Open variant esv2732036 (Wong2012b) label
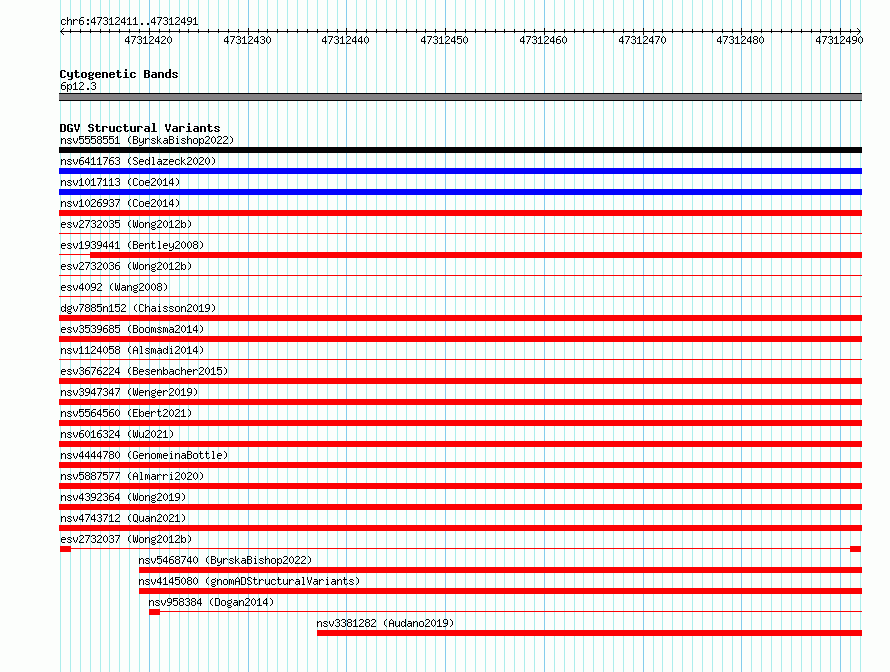Image resolution: width=890 pixels, height=672 pixels. point(126,266)
